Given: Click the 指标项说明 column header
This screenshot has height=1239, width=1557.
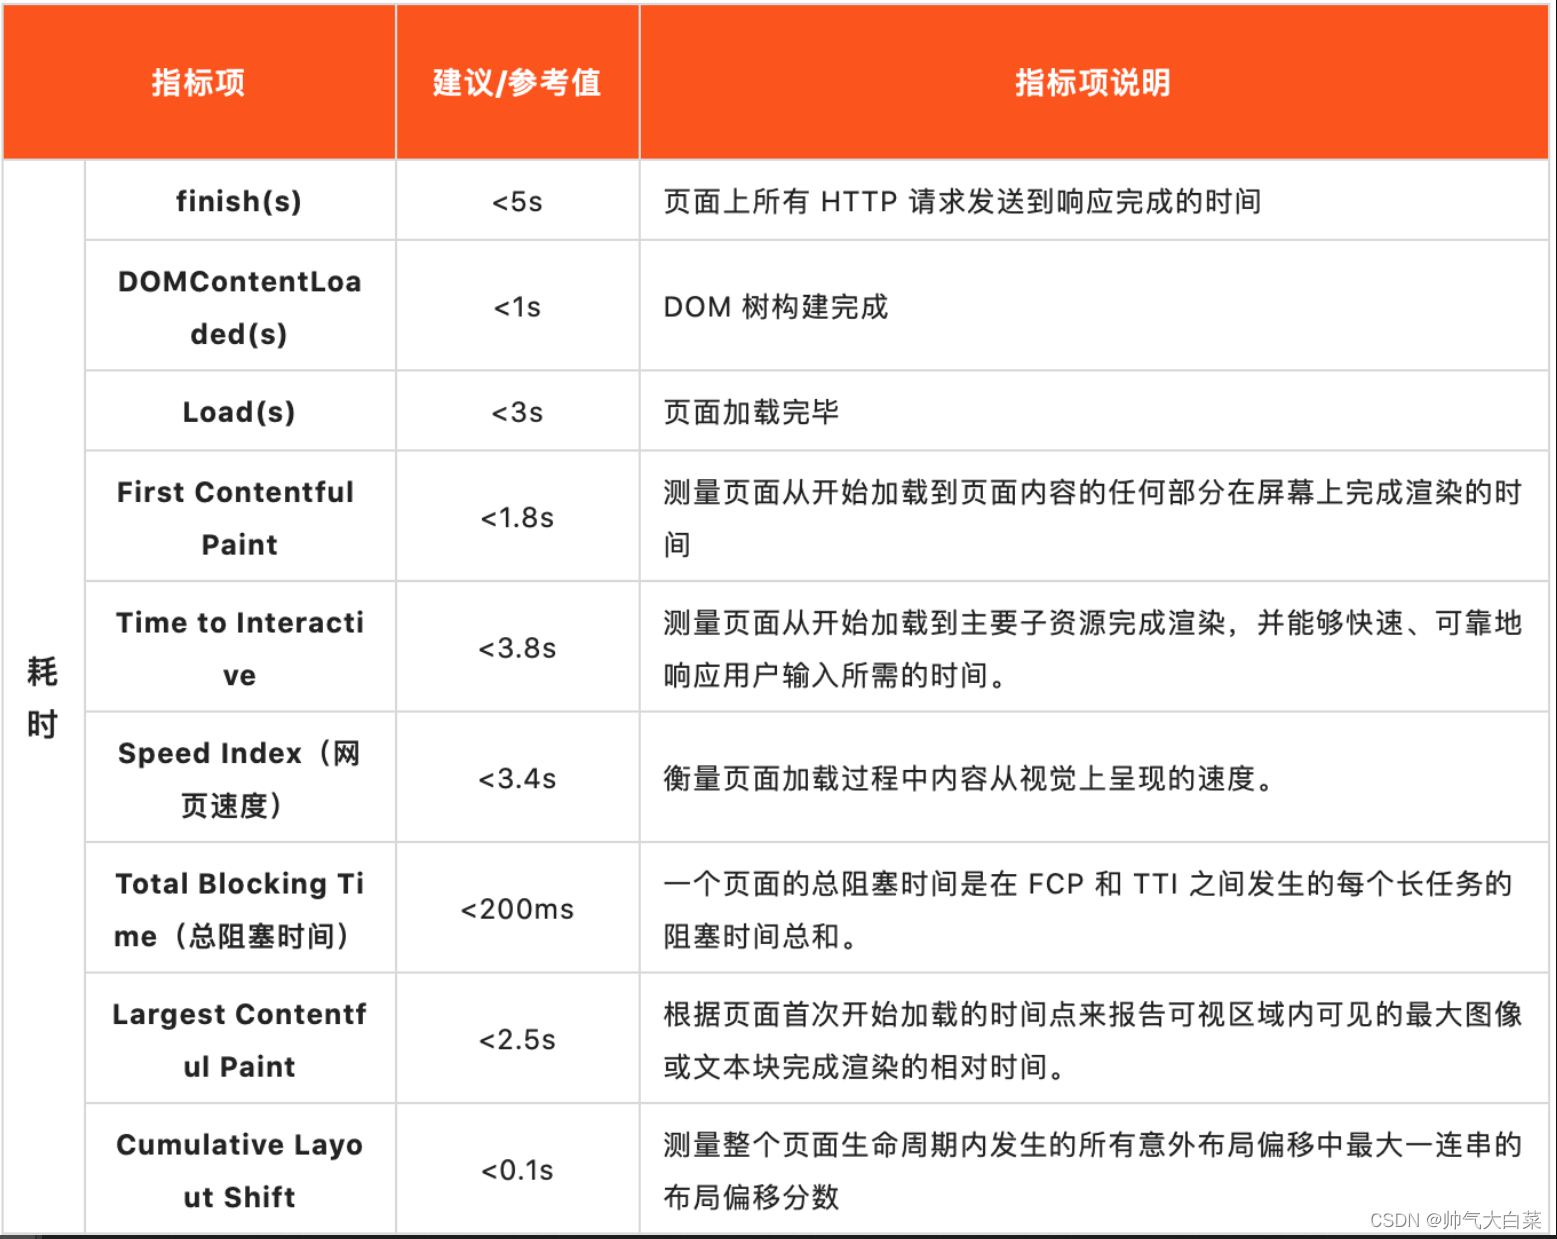Looking at the screenshot, I should tap(1093, 82).
